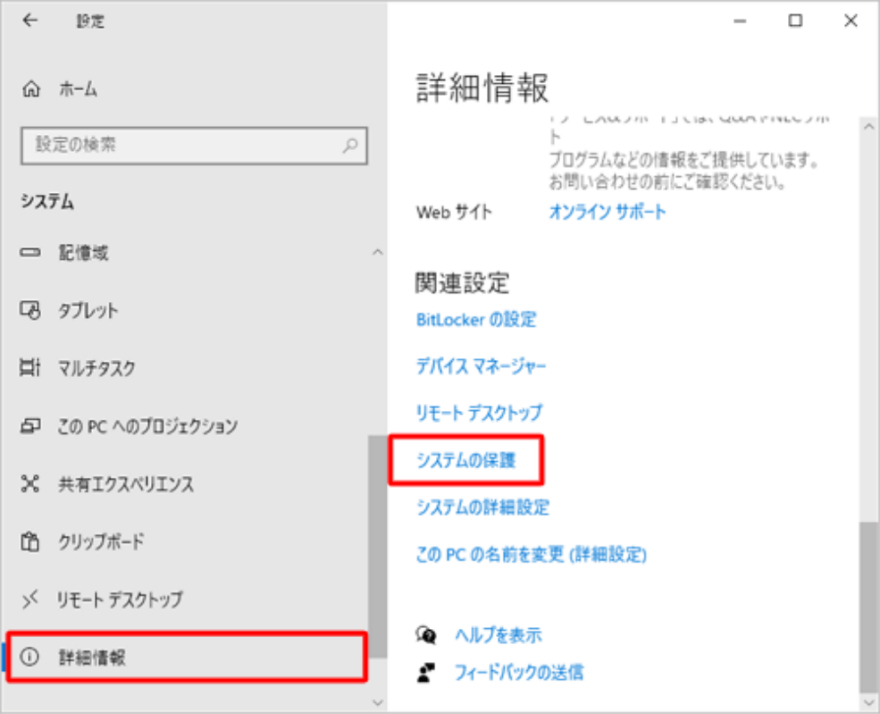The height and width of the screenshot is (714, 880).
Task: Click the この PC へのプロジェクション icon
Action: 30,426
